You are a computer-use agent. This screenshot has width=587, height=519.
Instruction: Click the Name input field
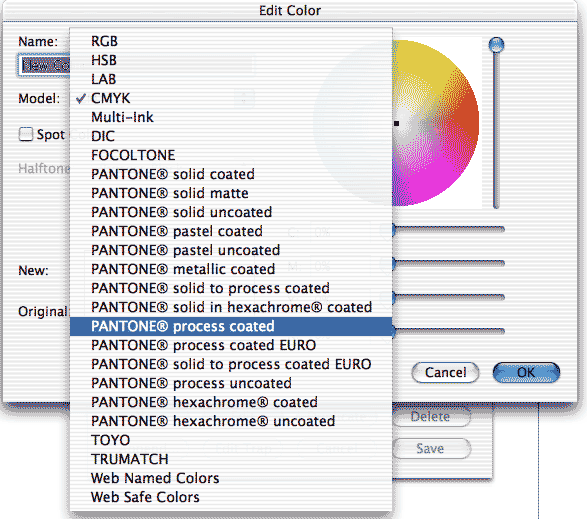44,66
